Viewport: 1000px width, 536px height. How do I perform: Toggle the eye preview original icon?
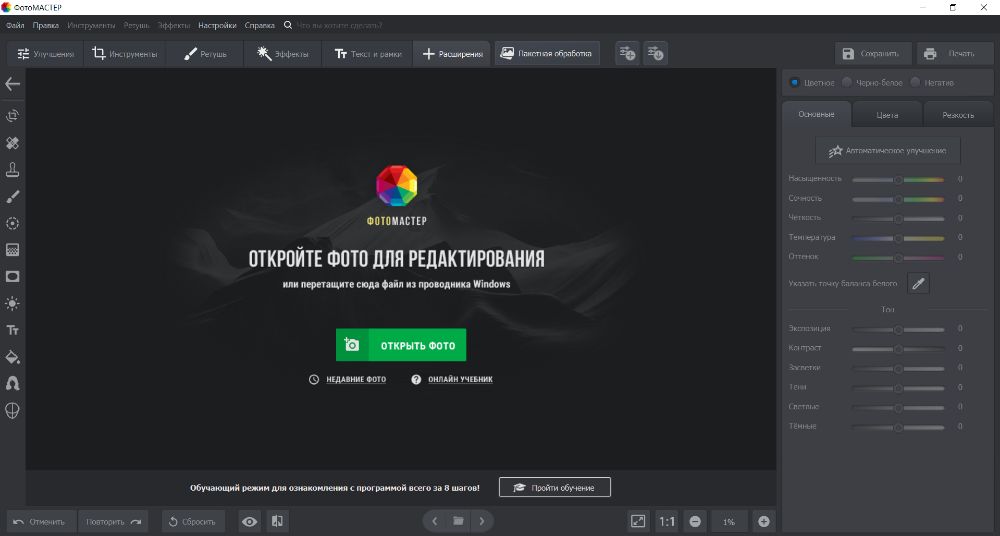[249, 521]
